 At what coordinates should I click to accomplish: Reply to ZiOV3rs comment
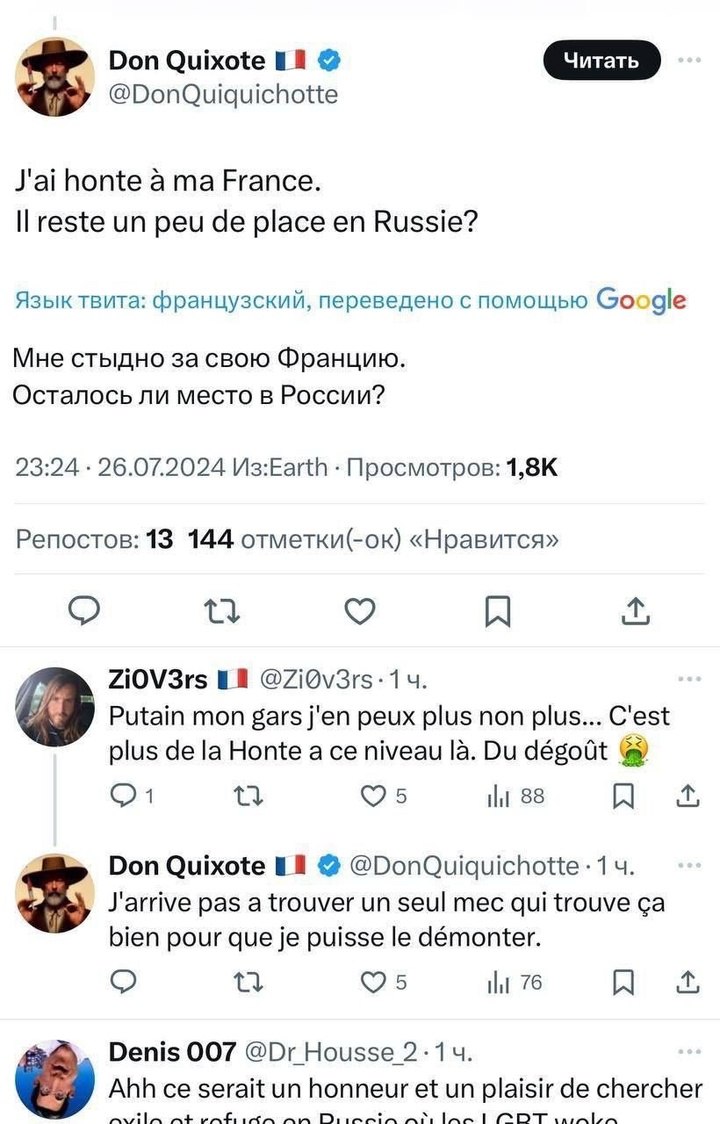pyautogui.click(x=122, y=796)
